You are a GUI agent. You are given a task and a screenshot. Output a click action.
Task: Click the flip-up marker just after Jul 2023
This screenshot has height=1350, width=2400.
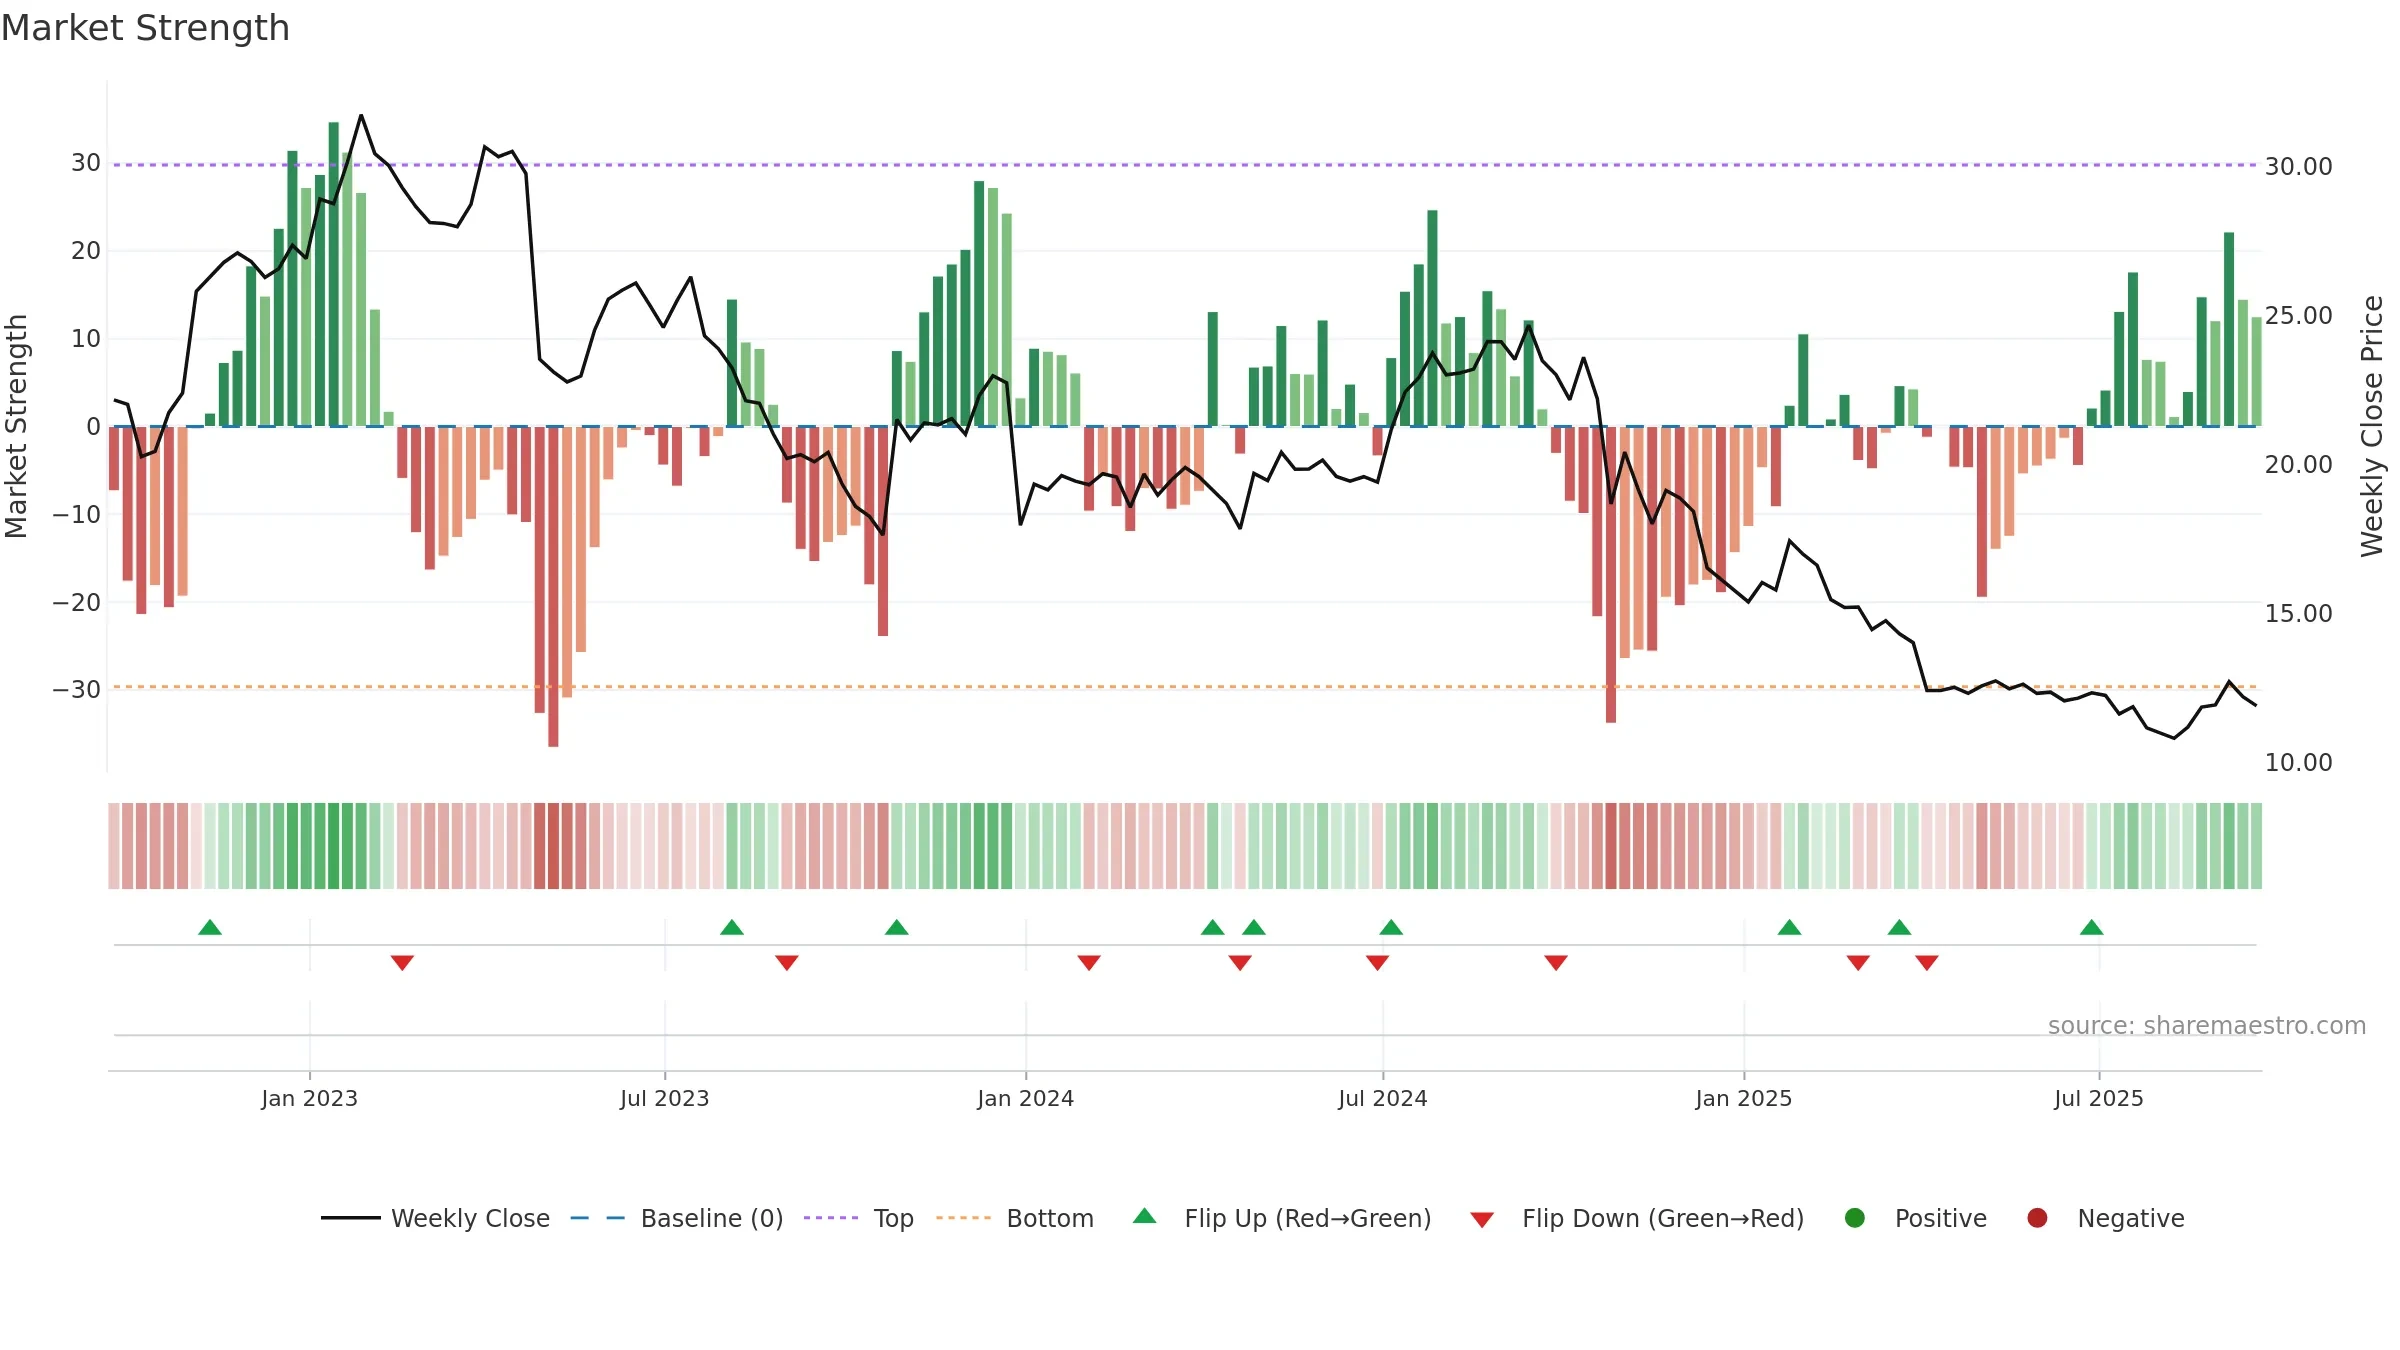(x=732, y=927)
